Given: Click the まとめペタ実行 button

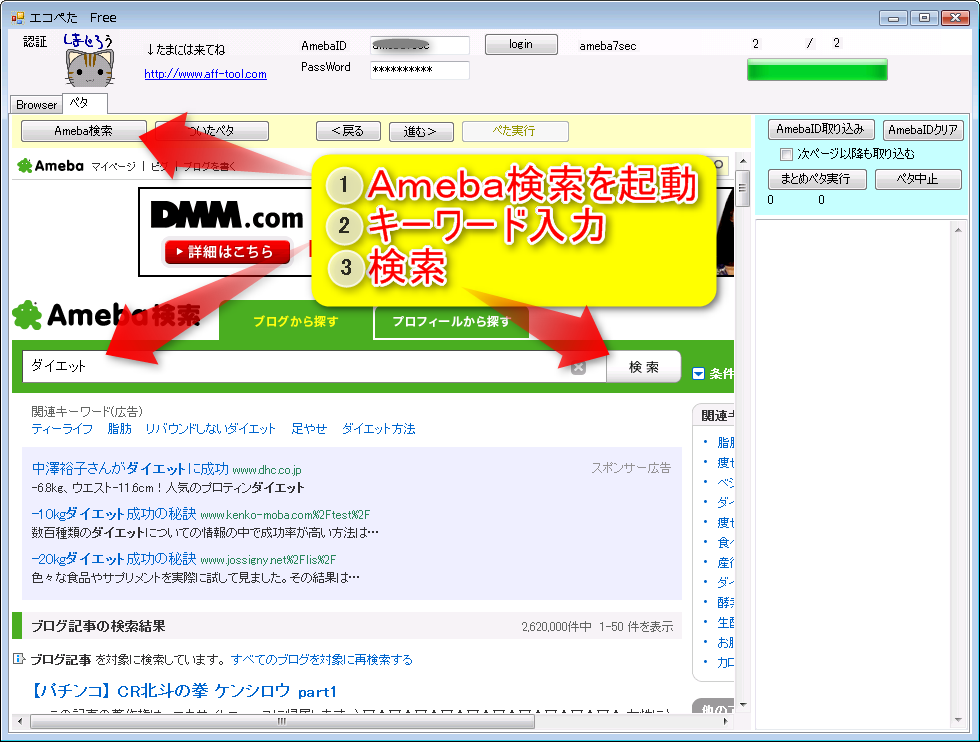Looking at the screenshot, I should click(816, 179).
